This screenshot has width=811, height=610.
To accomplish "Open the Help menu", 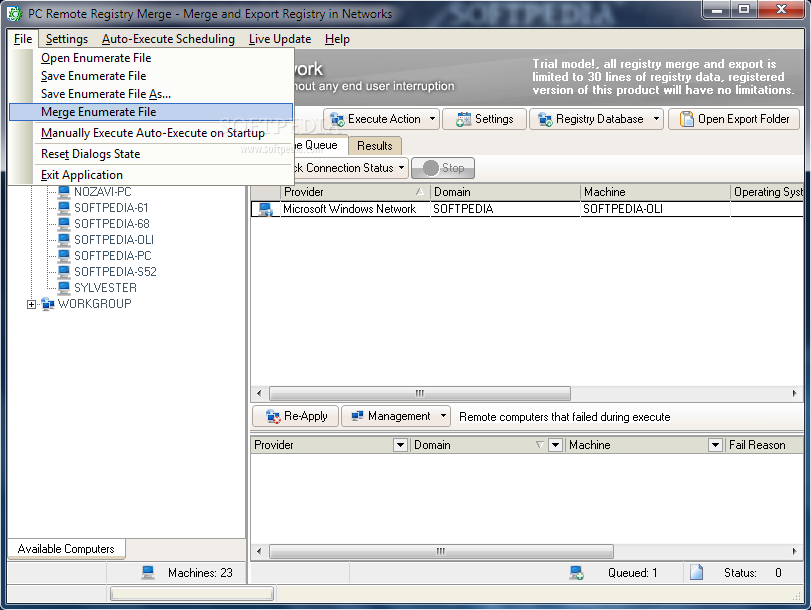I will [x=337, y=39].
